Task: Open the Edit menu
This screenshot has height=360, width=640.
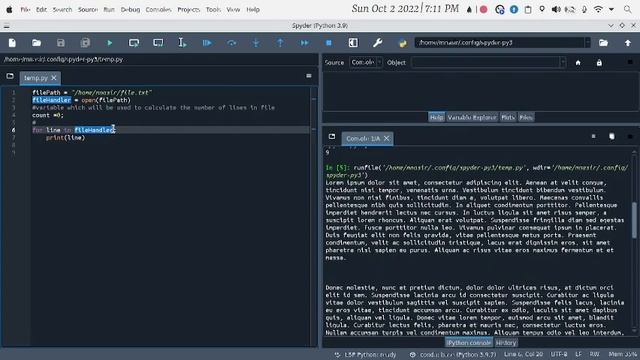Action: pos(41,9)
